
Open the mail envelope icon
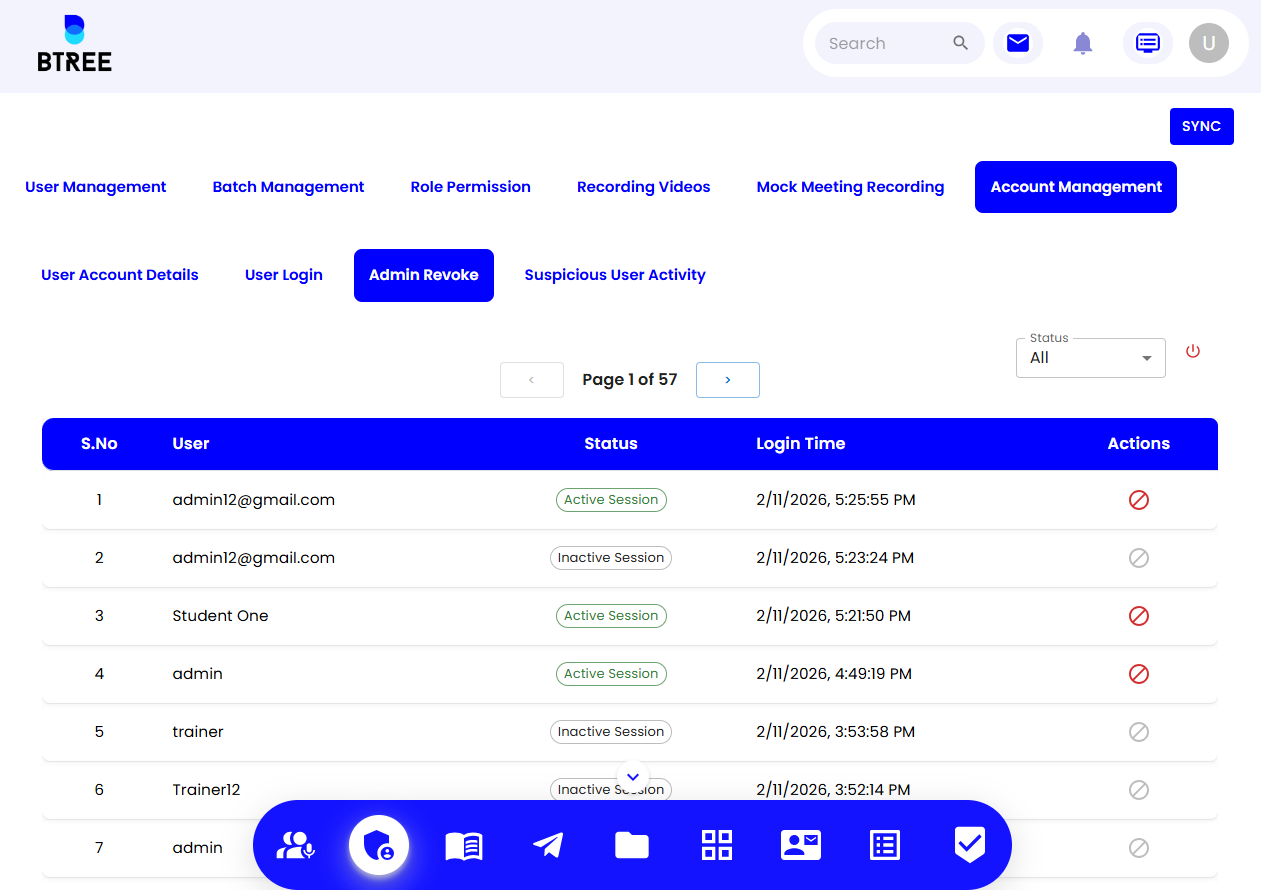(x=1018, y=43)
